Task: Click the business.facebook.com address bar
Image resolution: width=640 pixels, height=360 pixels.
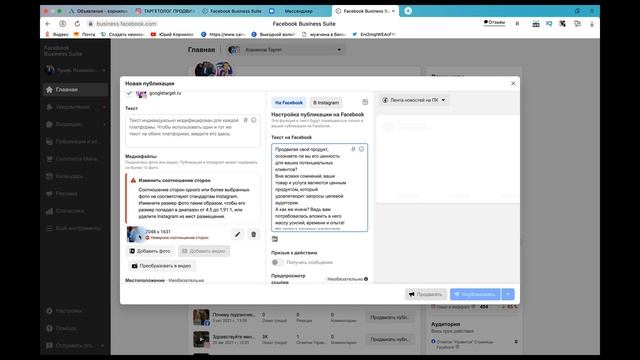Action: pyautogui.click(x=126, y=24)
